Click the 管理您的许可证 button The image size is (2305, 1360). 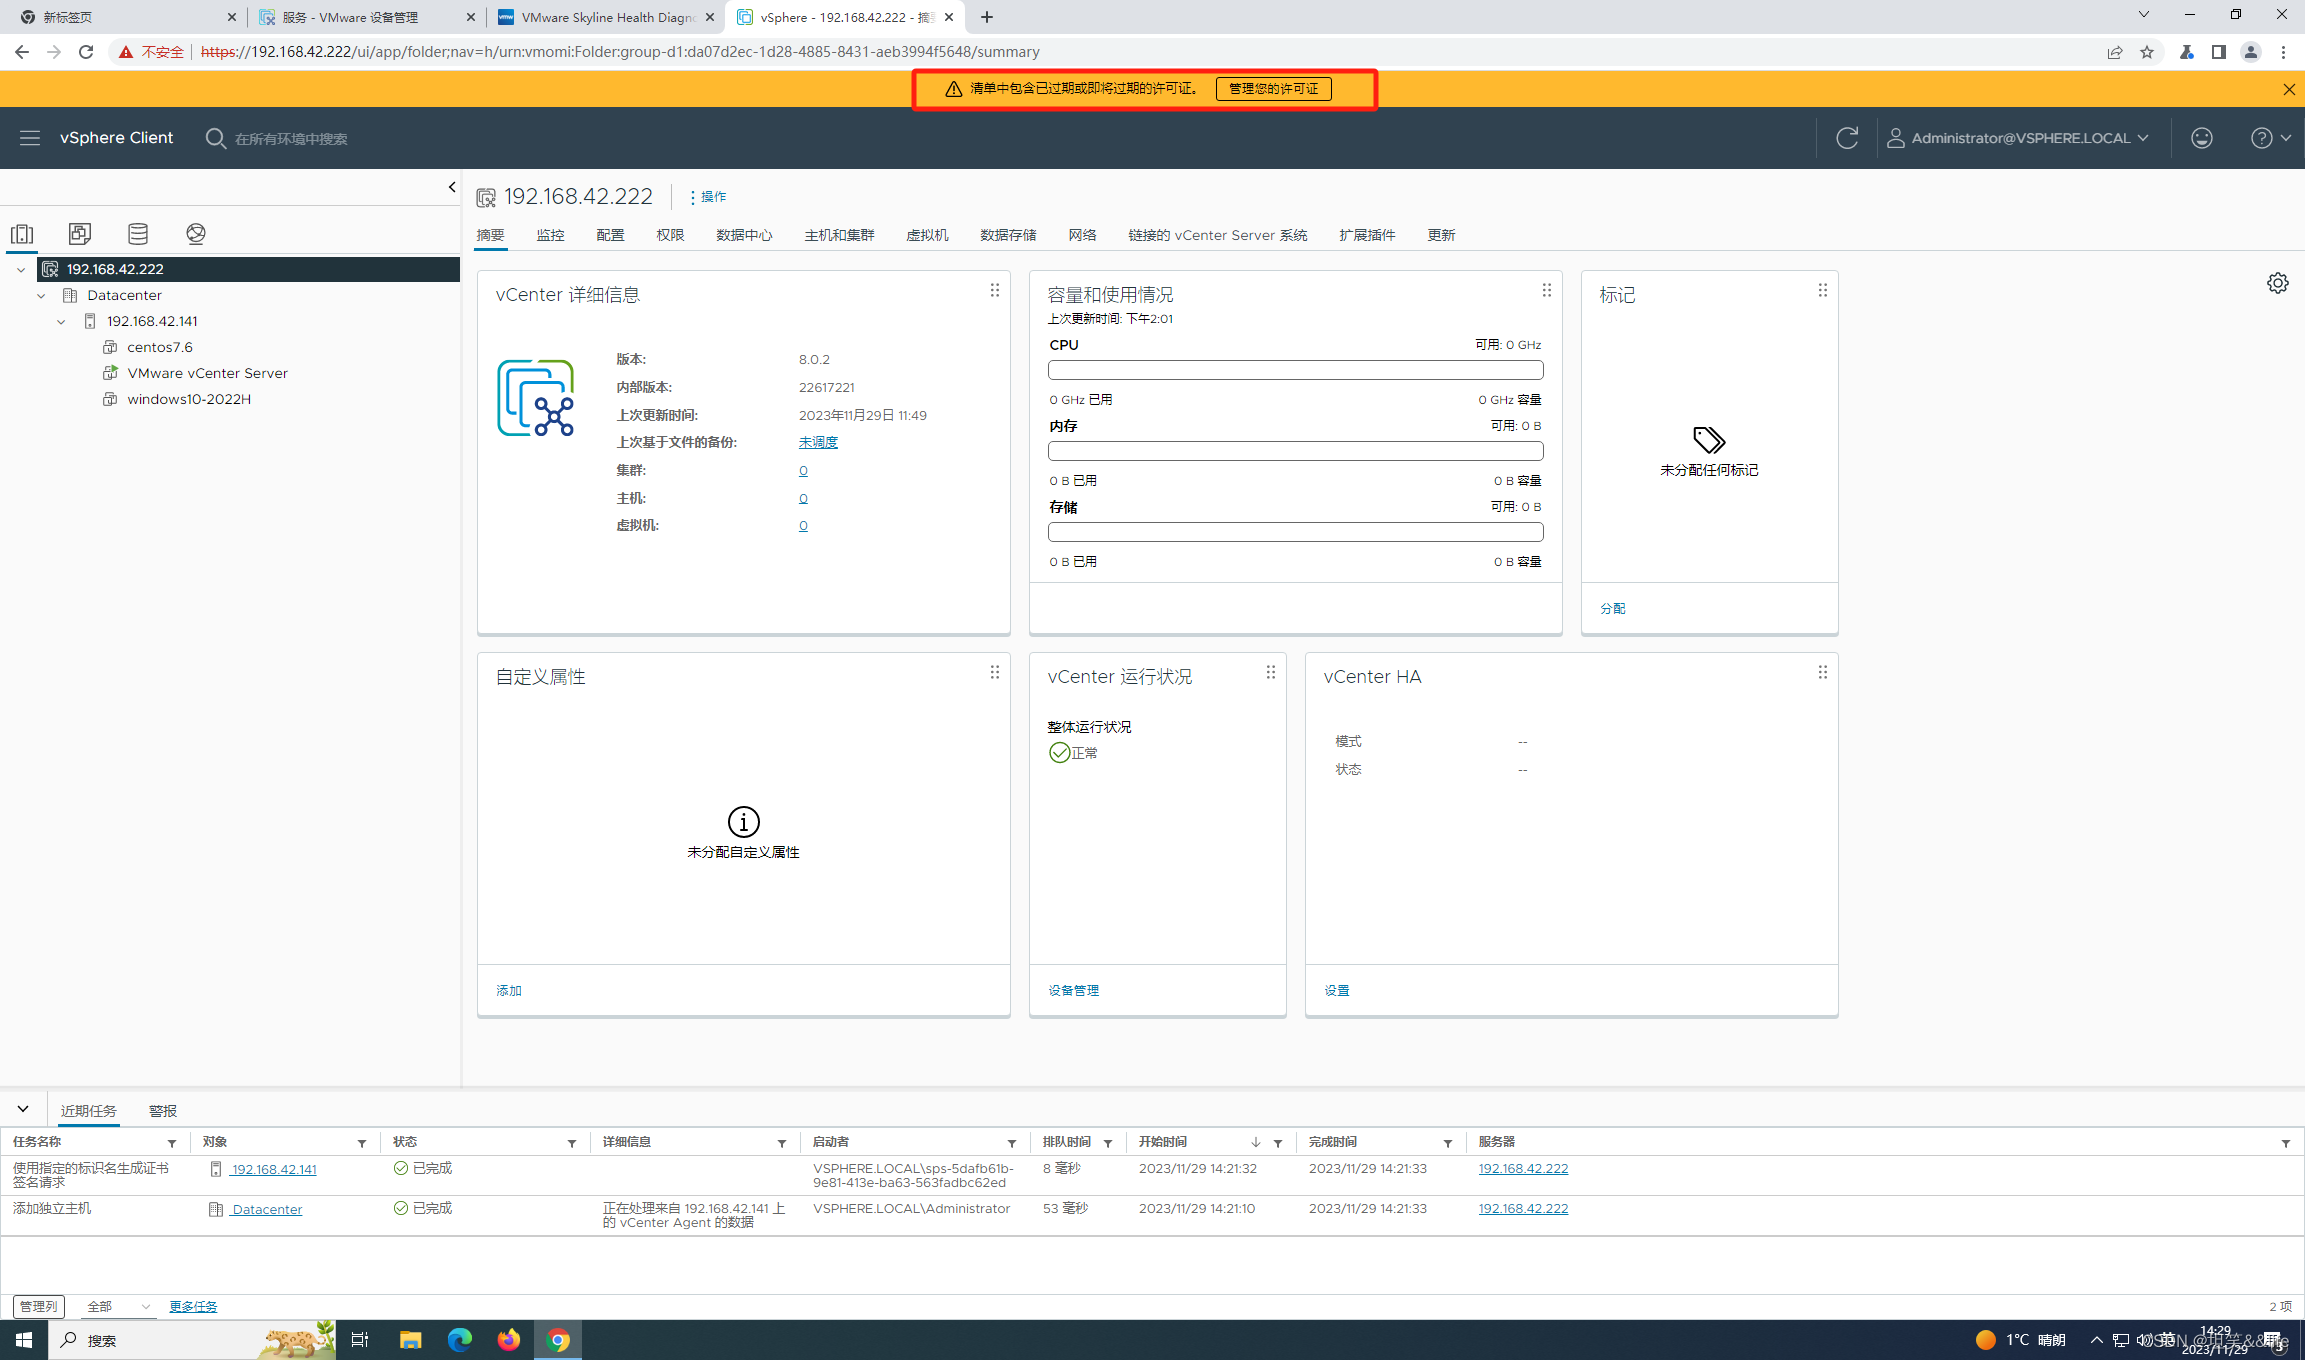coord(1273,89)
